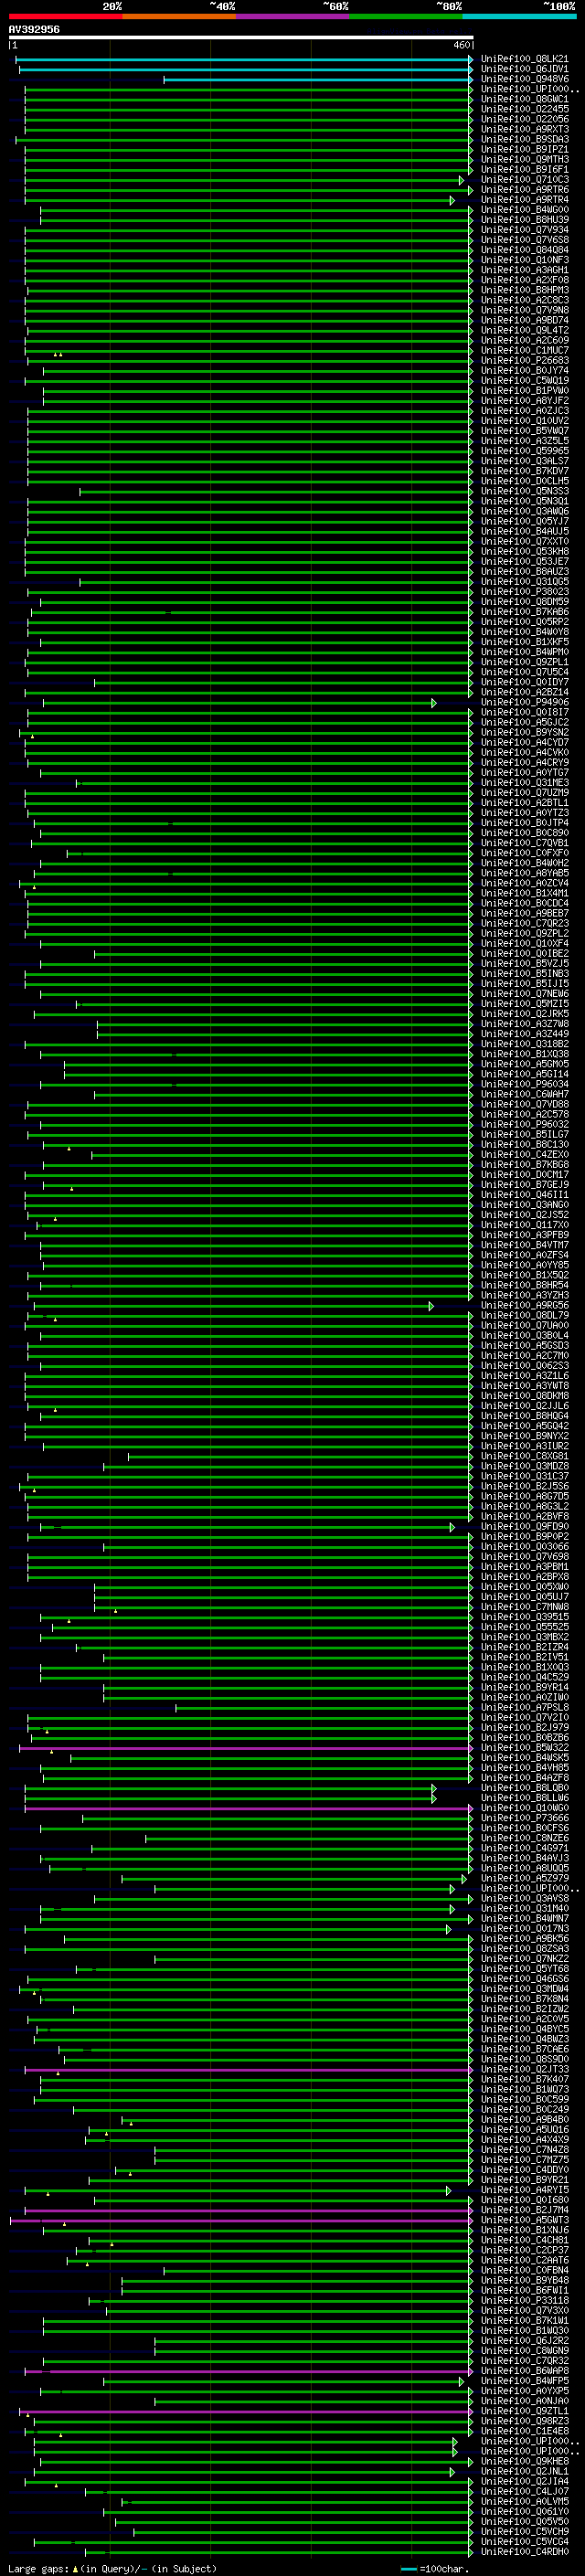Click the purple alignment bar for B2J7M4
The image size is (585, 2576).
248,2210
